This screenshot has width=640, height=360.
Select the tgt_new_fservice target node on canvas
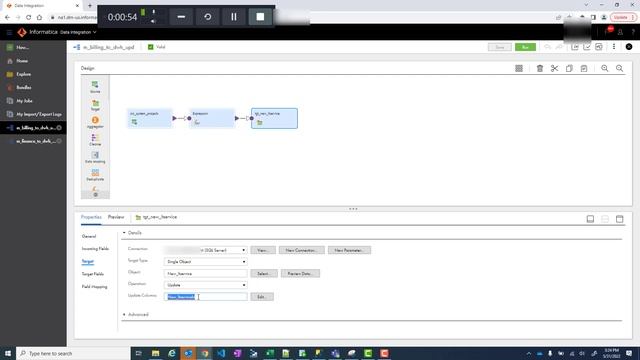274,118
